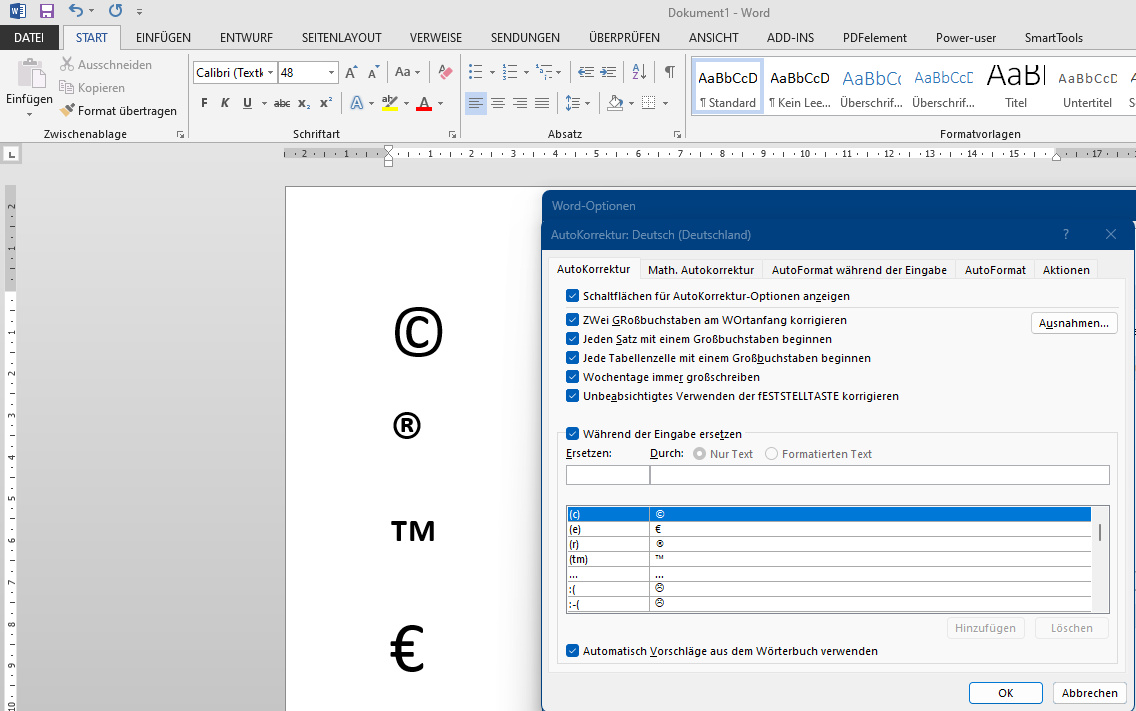1136x711 pixels.
Task: Open the borders dropdown arrow
Action: pos(666,103)
